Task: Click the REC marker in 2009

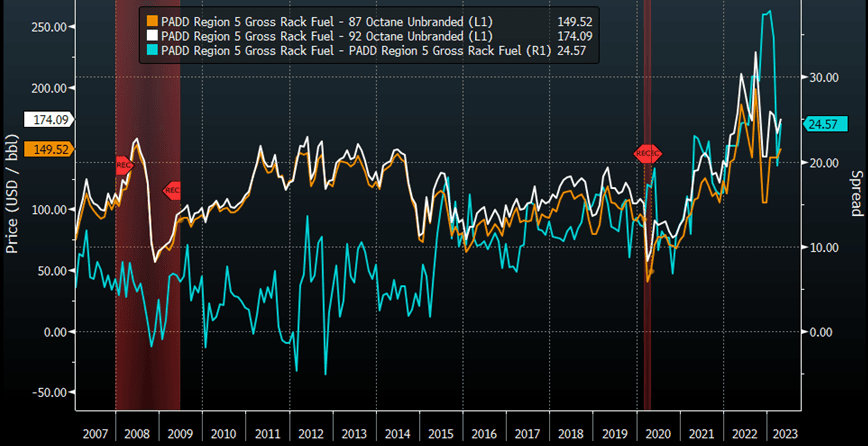Action: (x=172, y=191)
